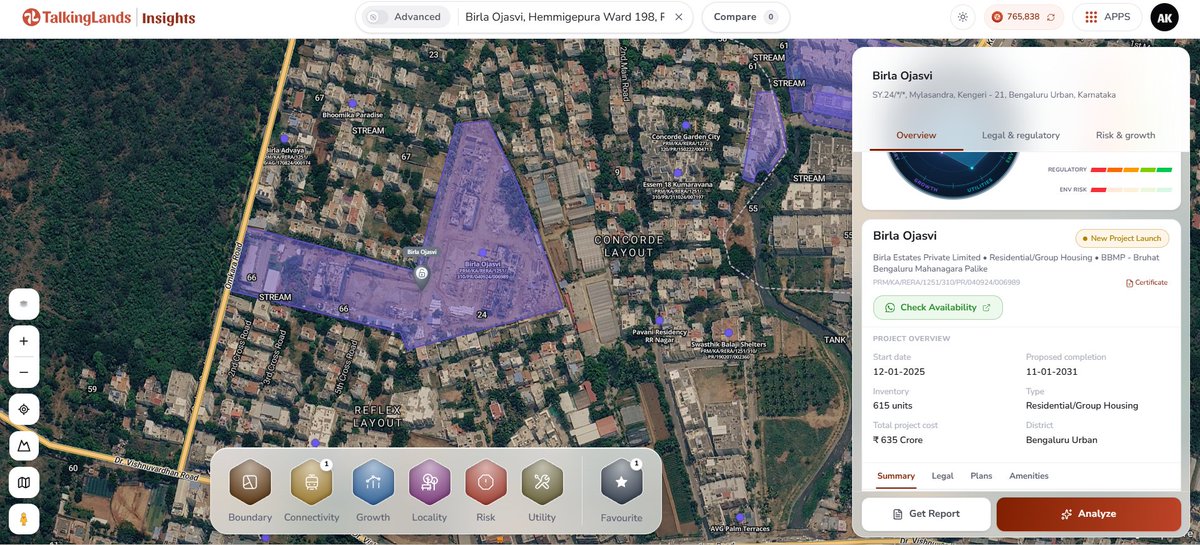Select the Summary sub-tab

click(896, 476)
